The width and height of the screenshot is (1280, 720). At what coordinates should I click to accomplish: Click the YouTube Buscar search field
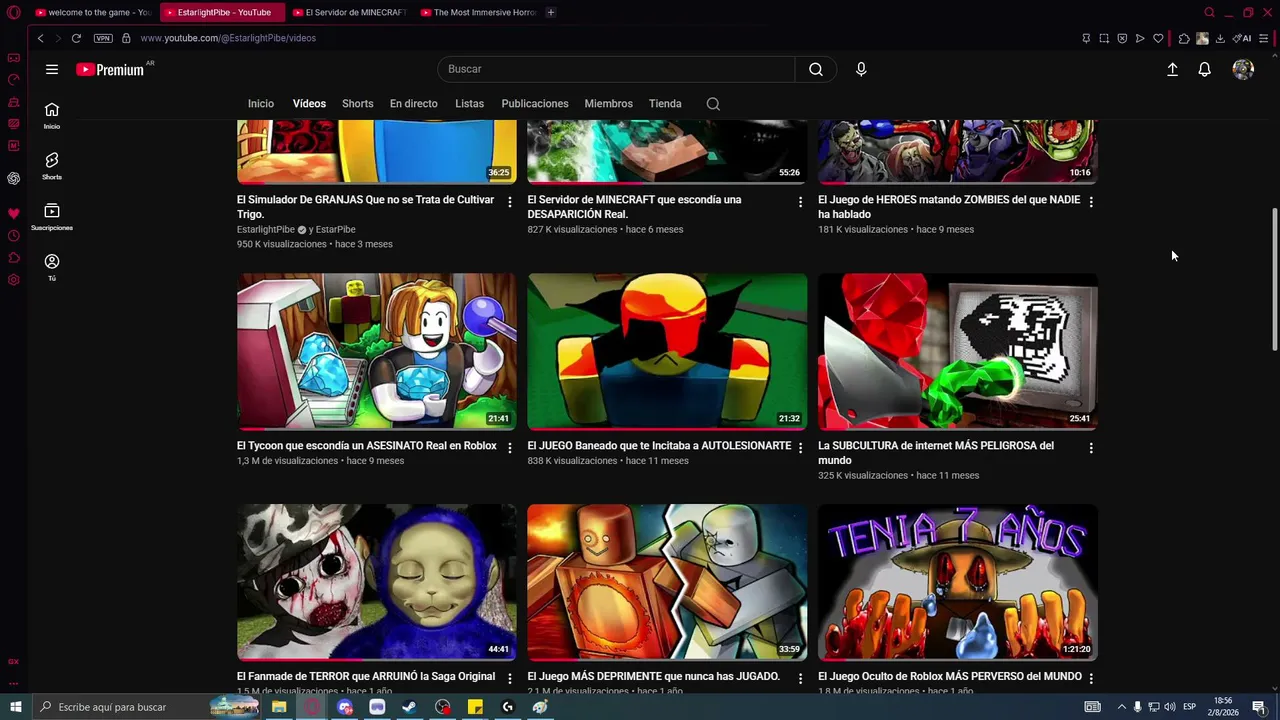(616, 69)
